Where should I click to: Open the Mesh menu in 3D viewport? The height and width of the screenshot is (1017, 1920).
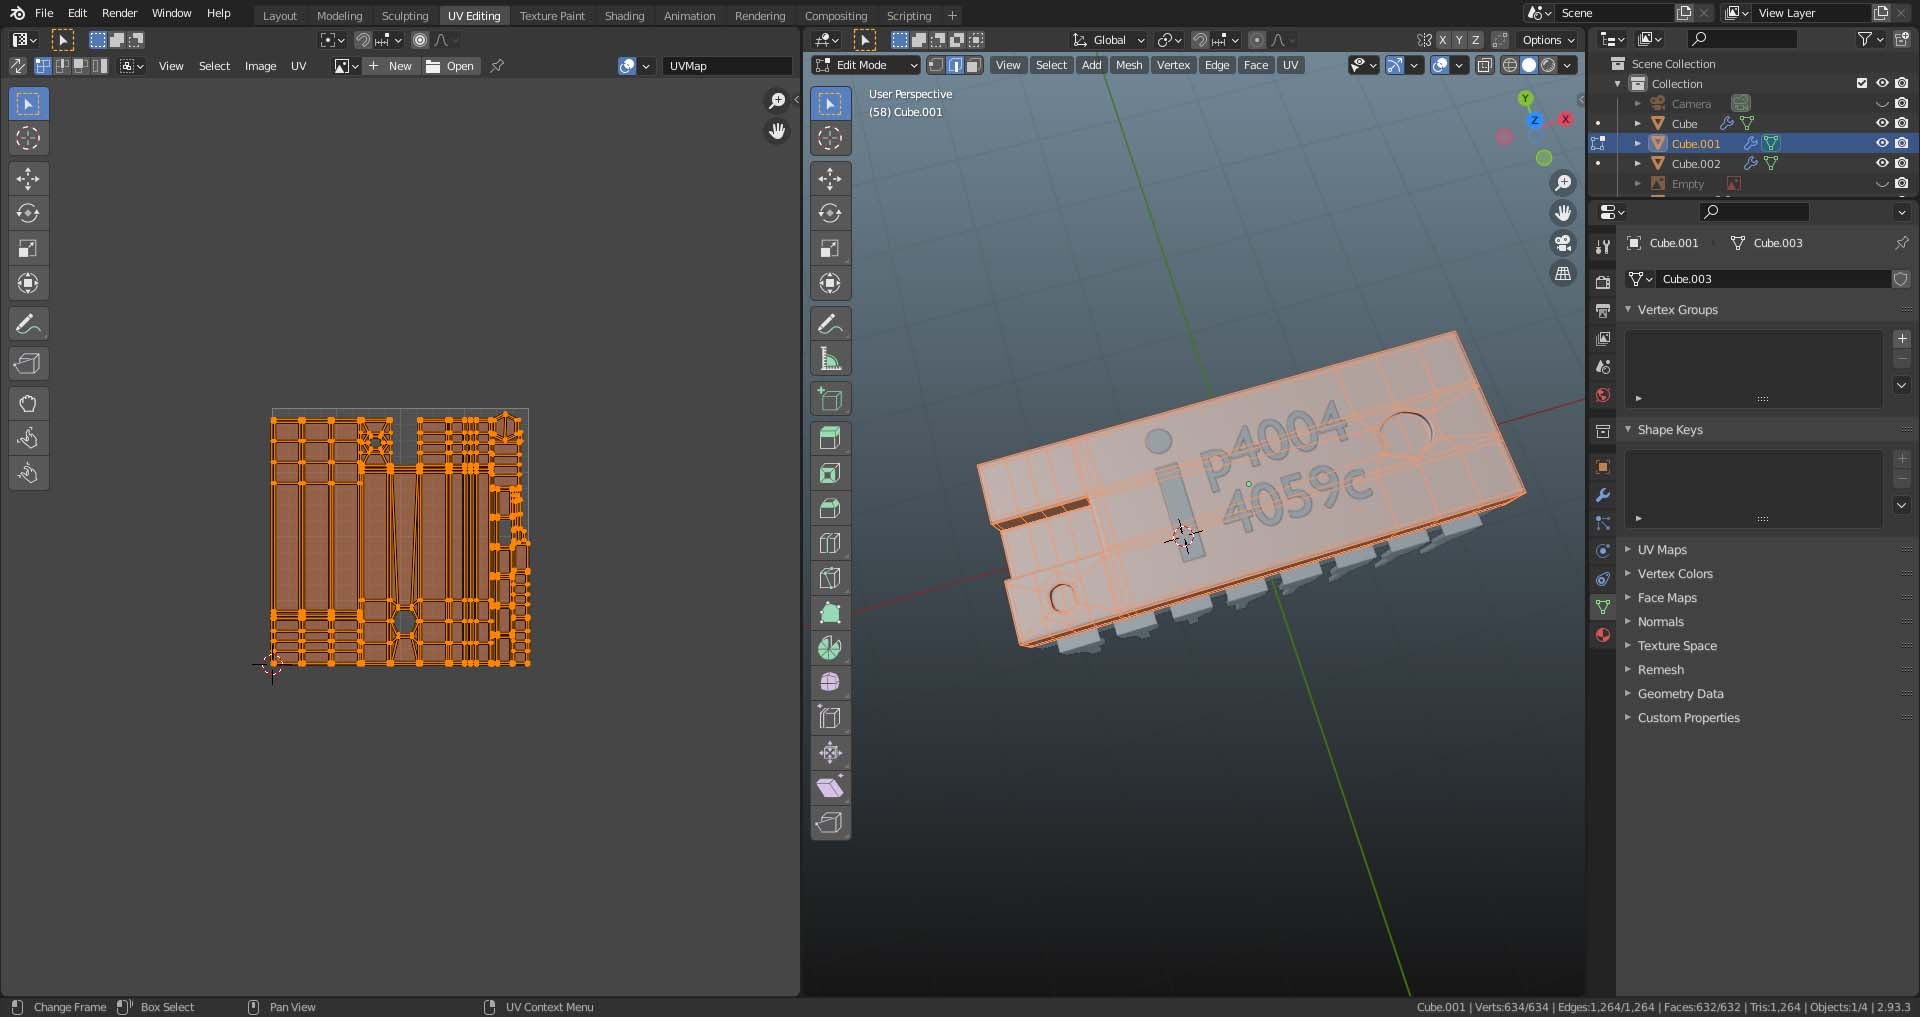1129,65
